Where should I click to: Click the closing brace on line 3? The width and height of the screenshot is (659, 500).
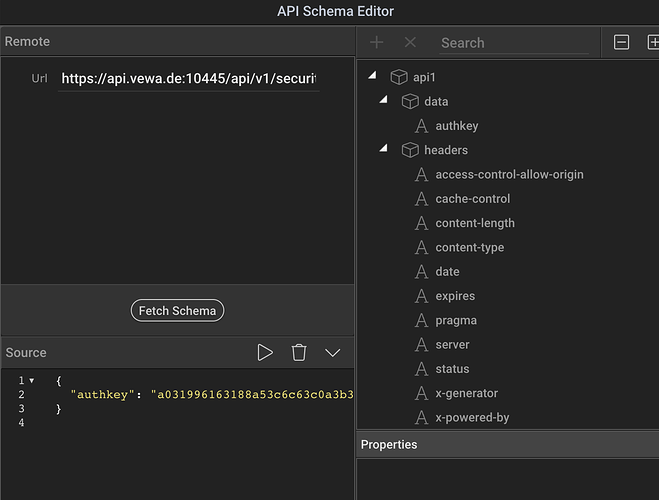(59, 409)
